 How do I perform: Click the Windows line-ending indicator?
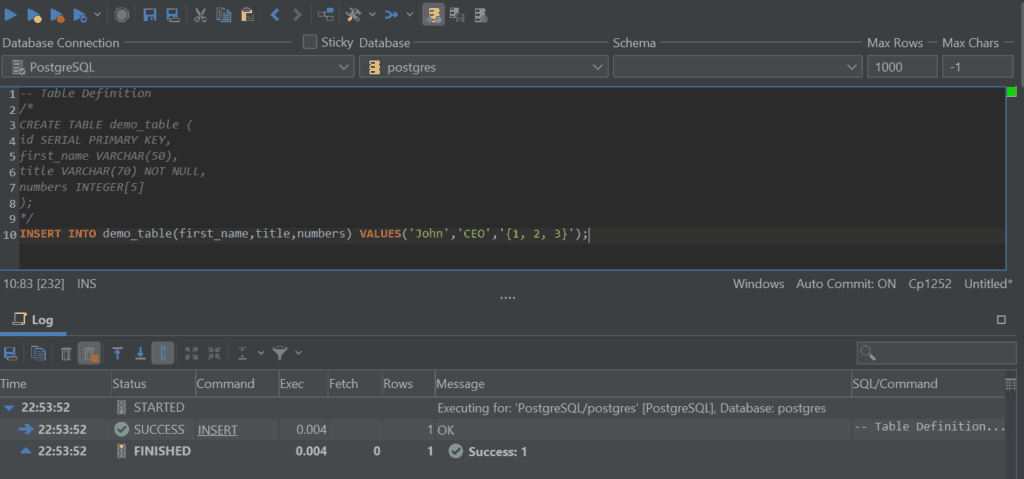[x=758, y=284]
